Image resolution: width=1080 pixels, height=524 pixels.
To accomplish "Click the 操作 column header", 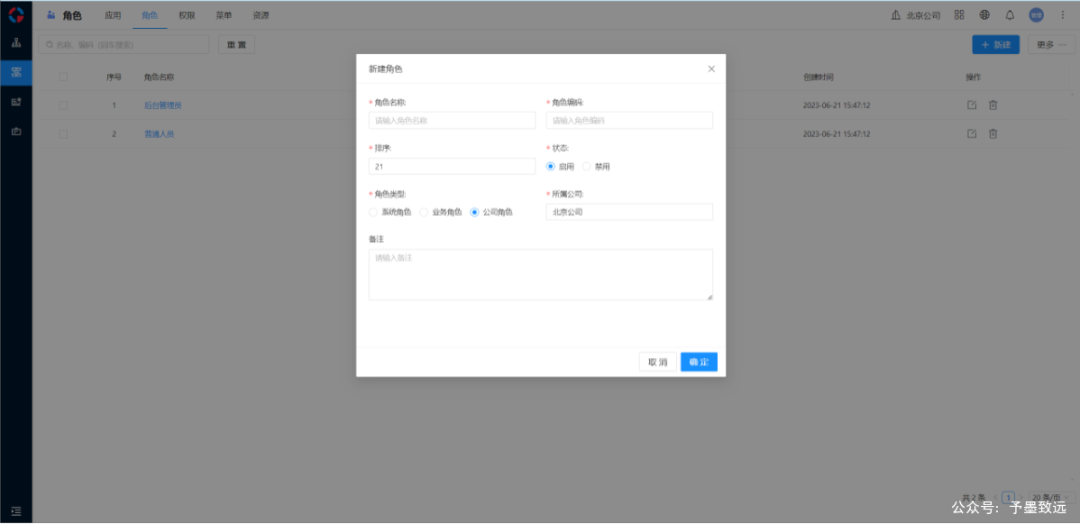I will (973, 76).
